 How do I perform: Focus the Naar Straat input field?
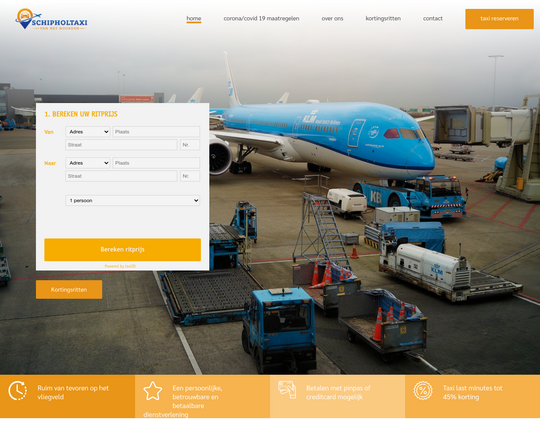click(x=121, y=176)
